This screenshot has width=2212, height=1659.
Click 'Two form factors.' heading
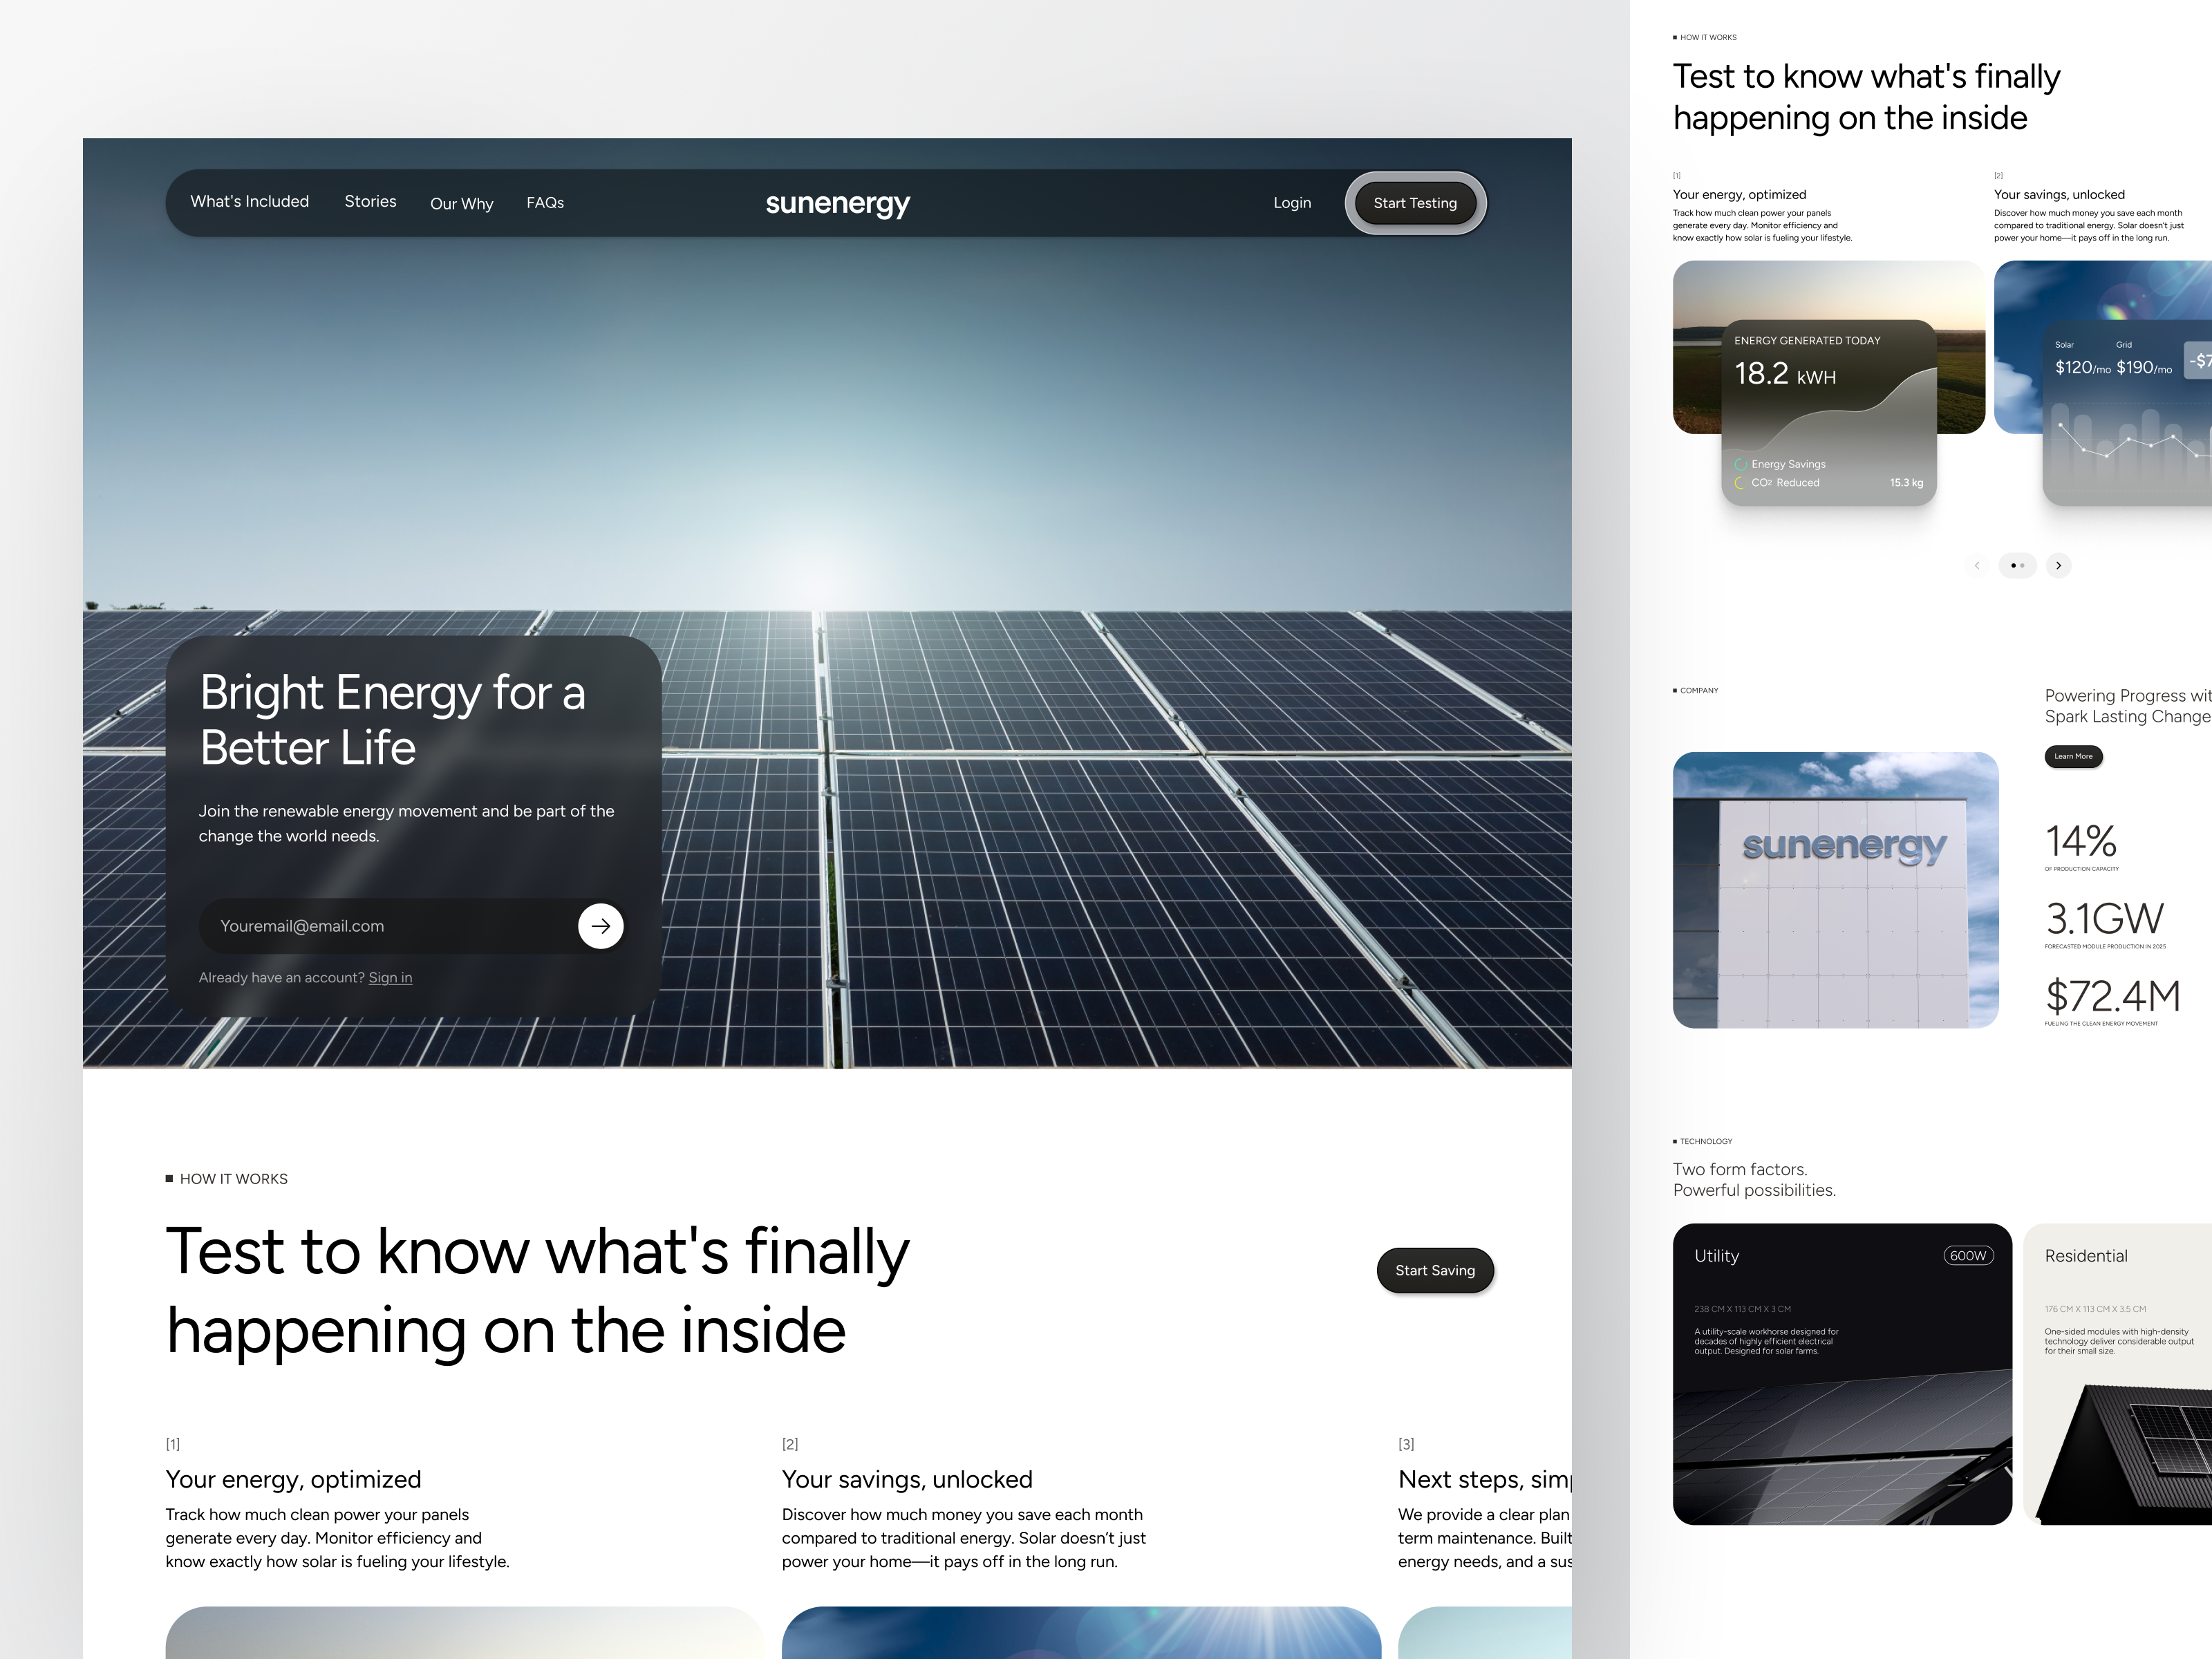tap(1740, 1169)
